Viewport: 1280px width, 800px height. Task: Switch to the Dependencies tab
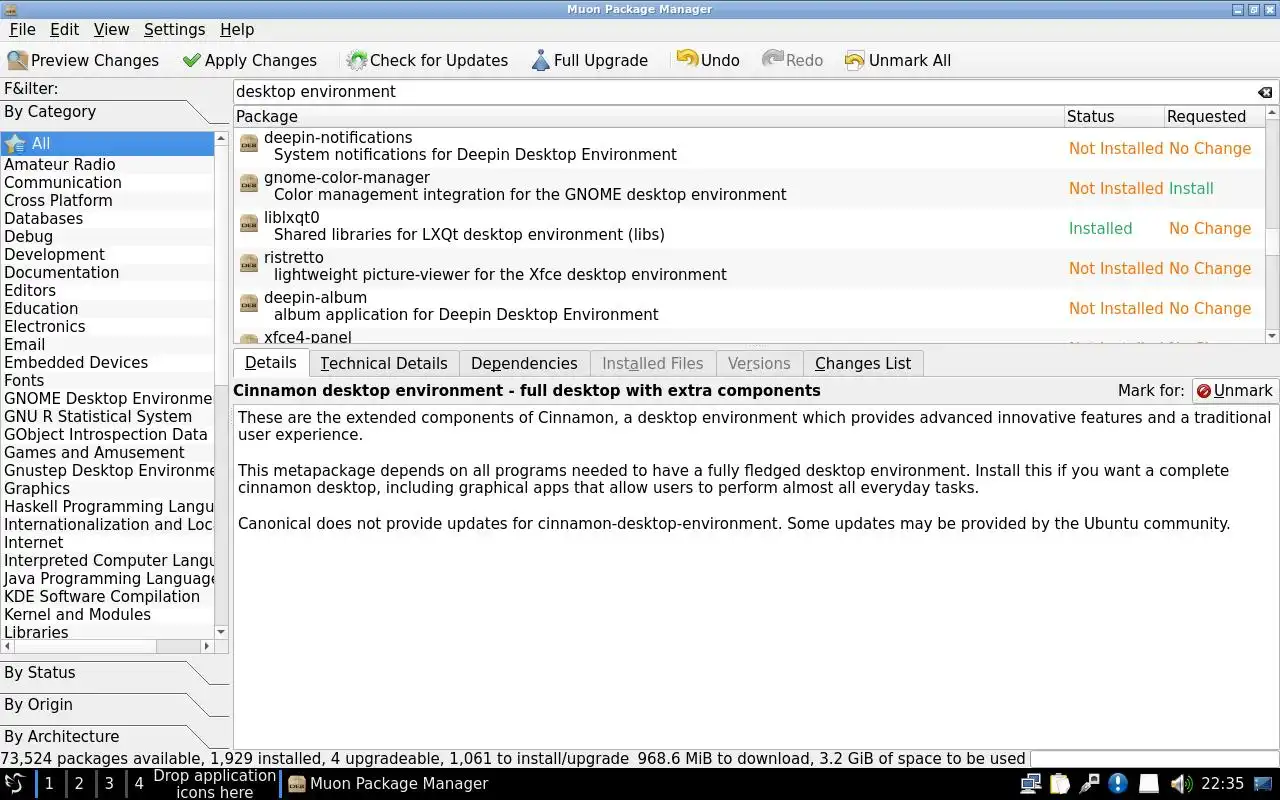(524, 363)
